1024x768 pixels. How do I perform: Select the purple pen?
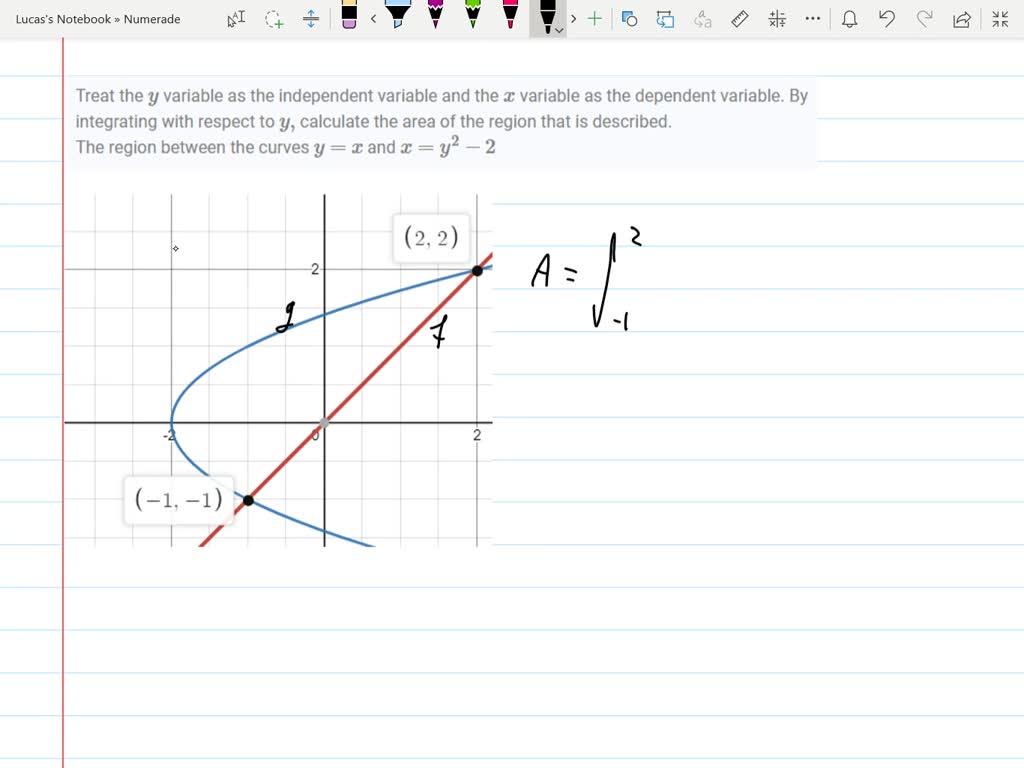435,16
